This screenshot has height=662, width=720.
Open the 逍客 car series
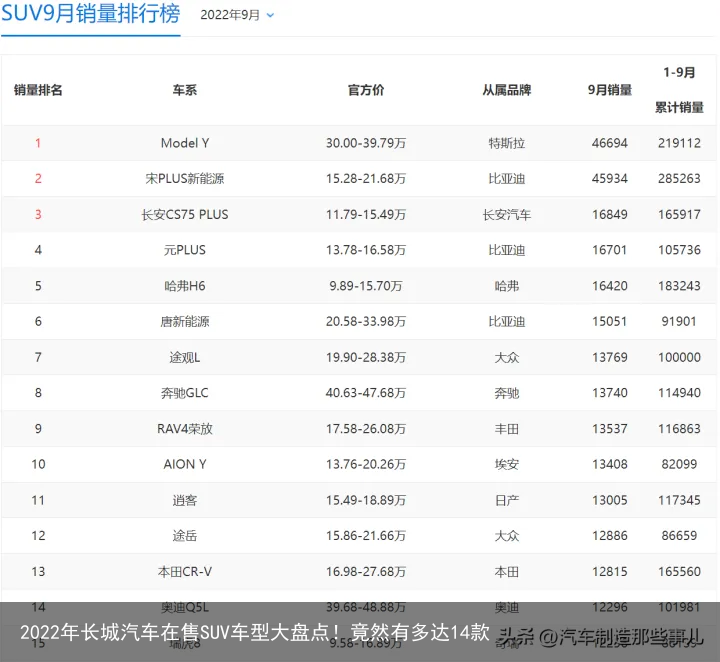tap(185, 500)
